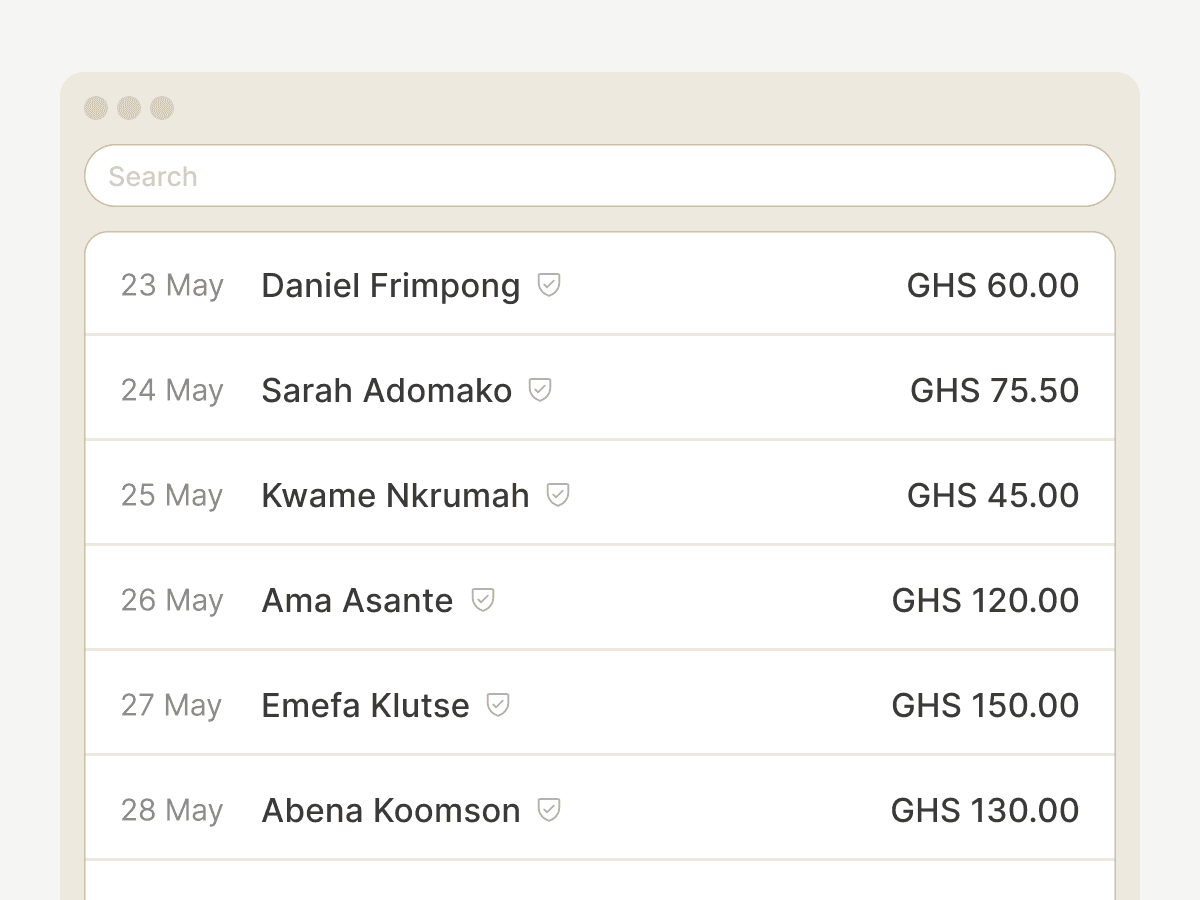
Task: Select the 25 May date label
Action: click(x=172, y=496)
